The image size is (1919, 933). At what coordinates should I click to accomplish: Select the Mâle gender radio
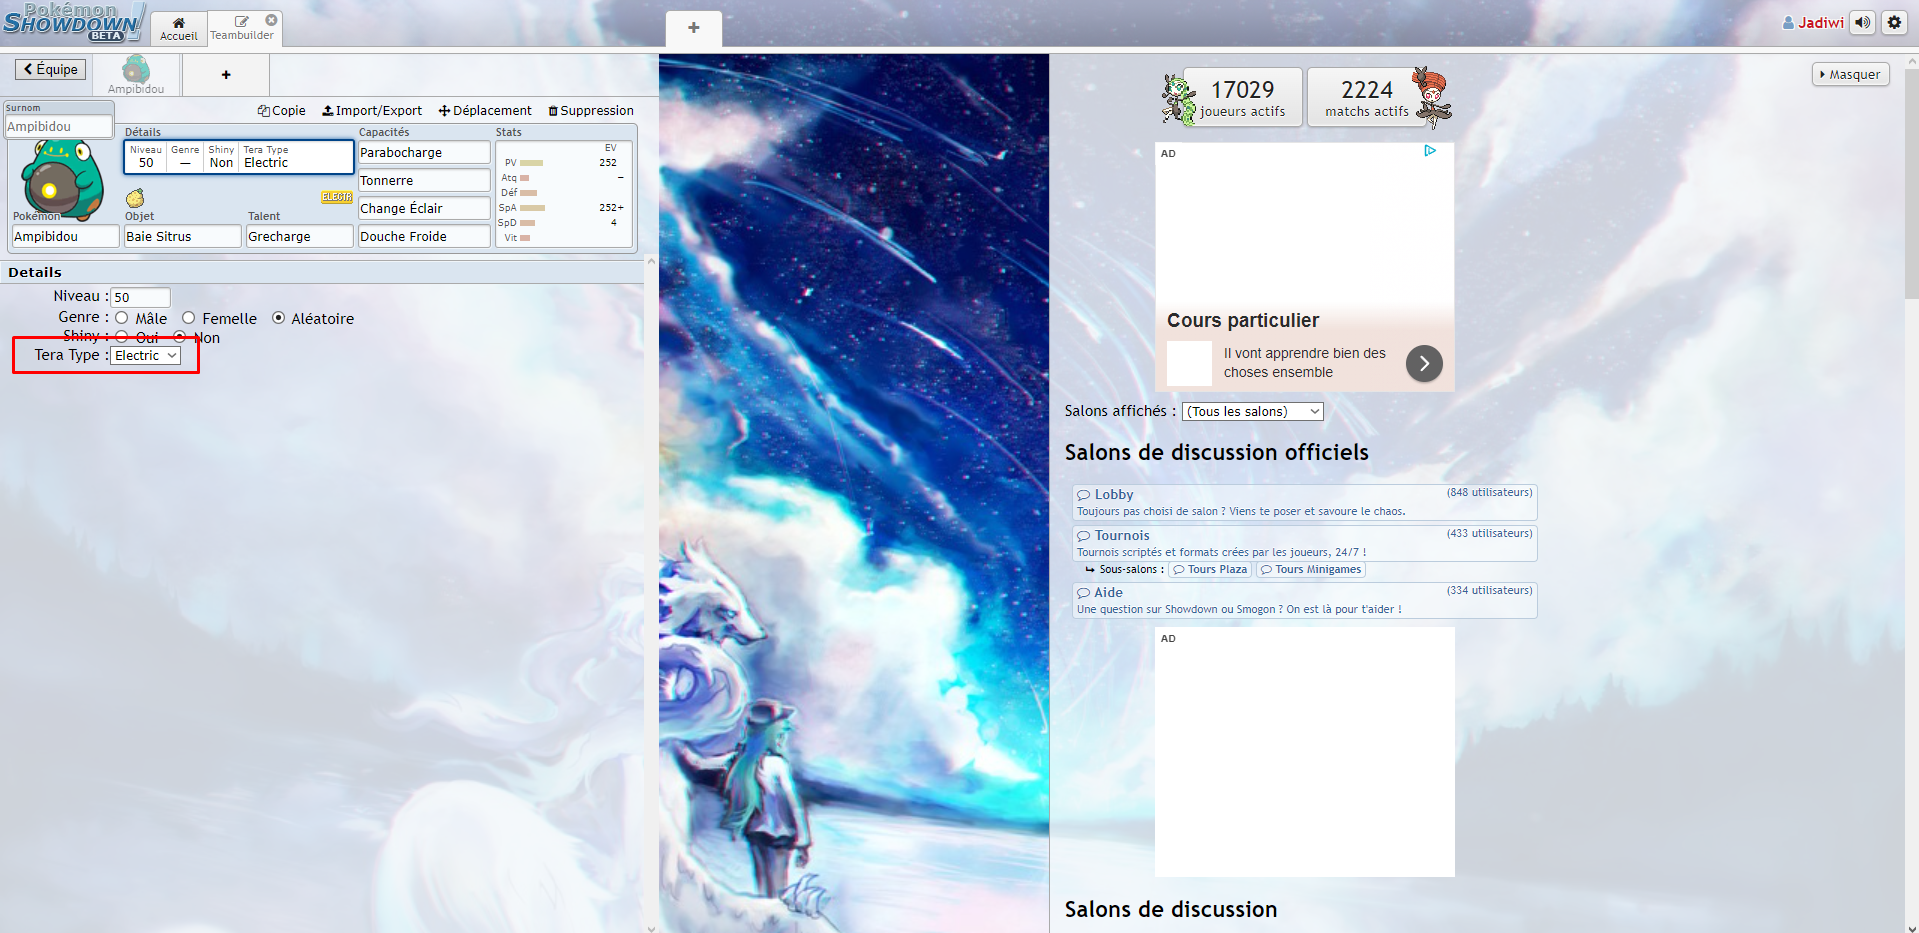click(122, 318)
